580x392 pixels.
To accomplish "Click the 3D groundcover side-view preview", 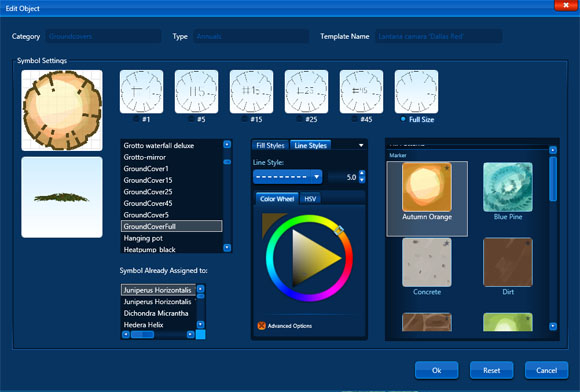I will [62, 197].
